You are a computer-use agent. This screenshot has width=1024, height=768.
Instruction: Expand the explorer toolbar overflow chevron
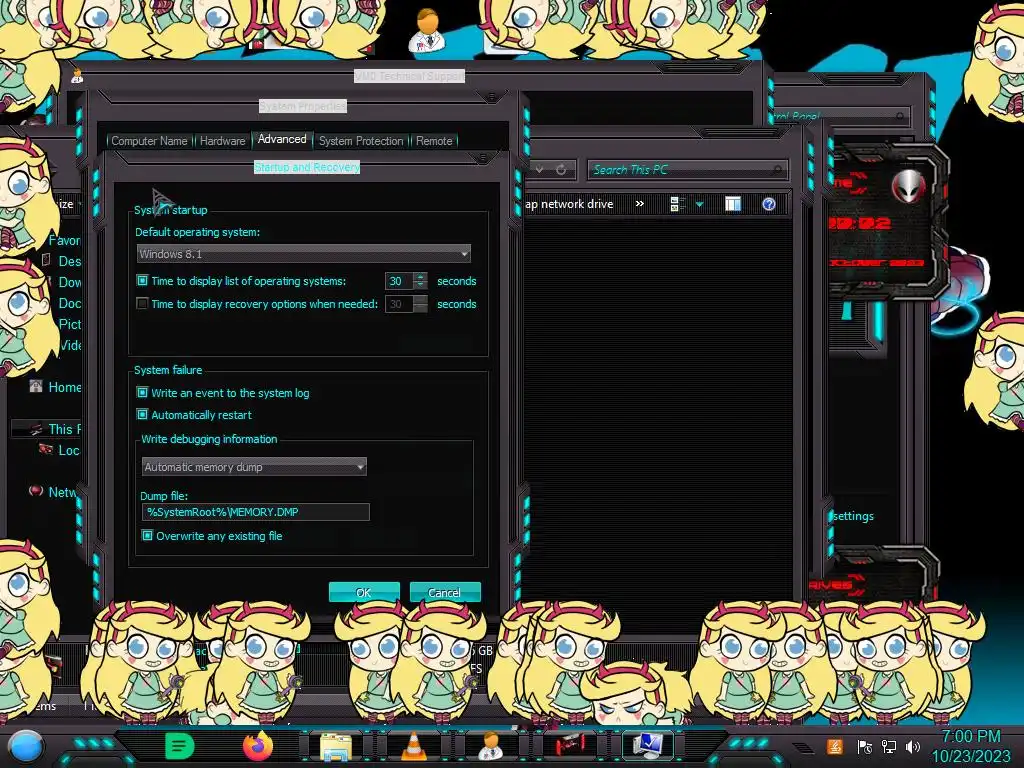(640, 204)
